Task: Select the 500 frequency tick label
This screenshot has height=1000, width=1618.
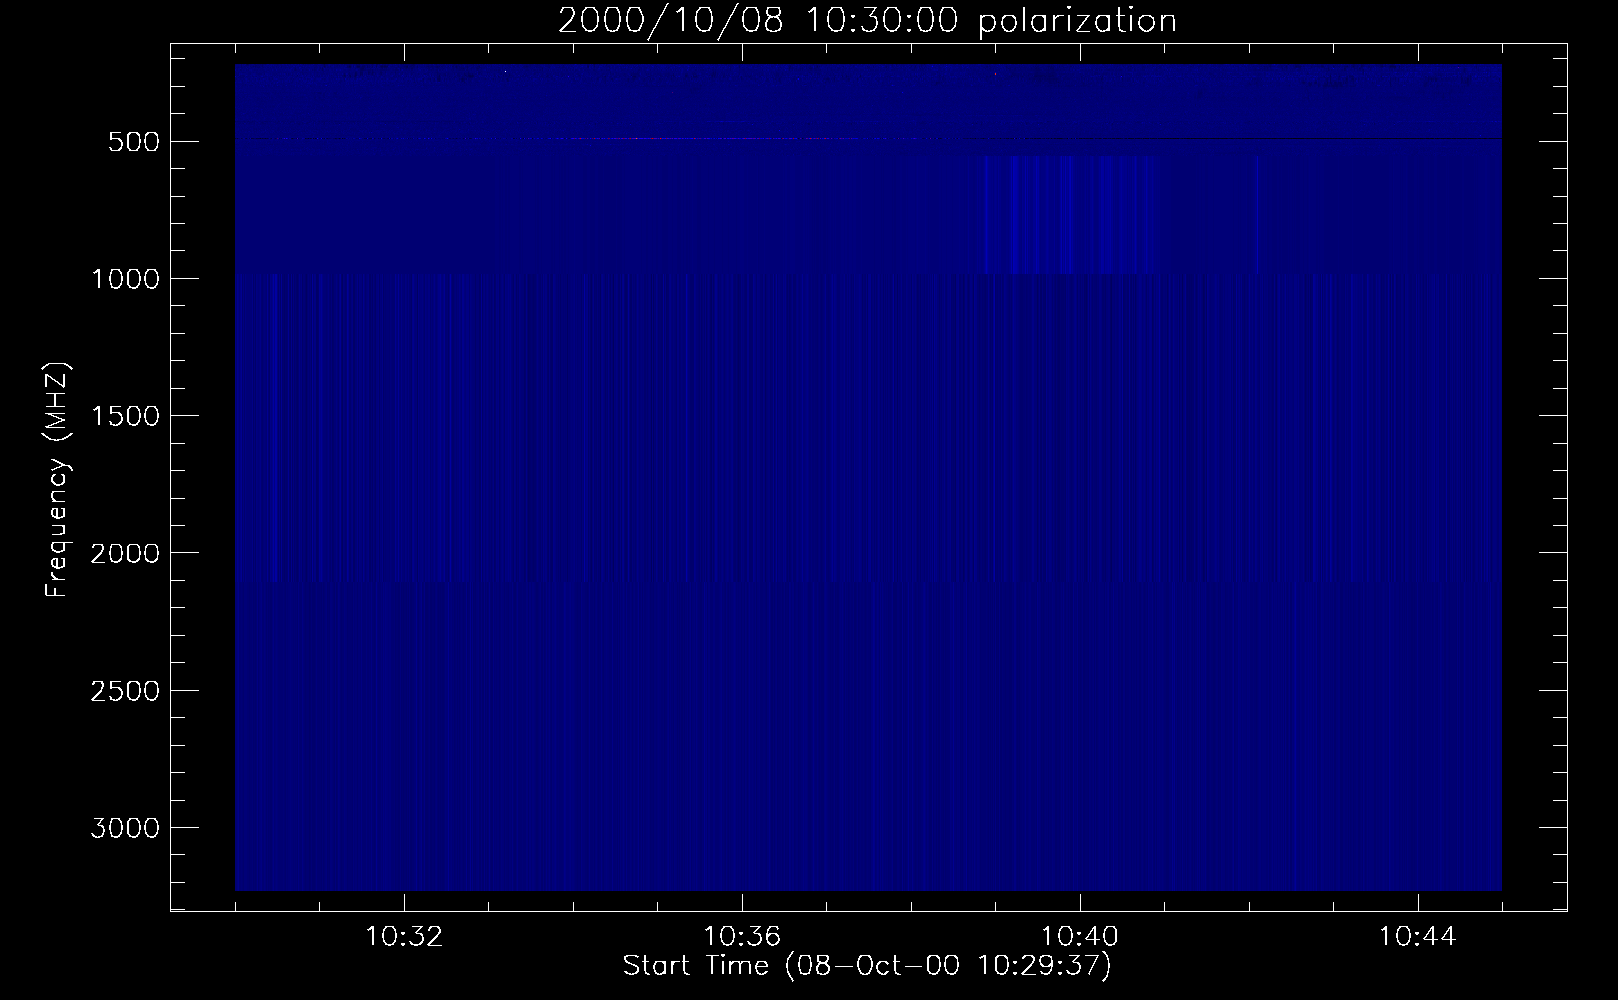Action: coord(134,142)
